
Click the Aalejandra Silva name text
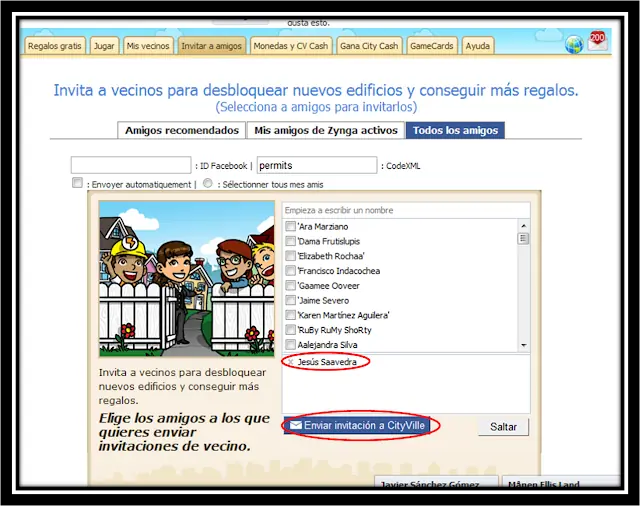(x=327, y=345)
